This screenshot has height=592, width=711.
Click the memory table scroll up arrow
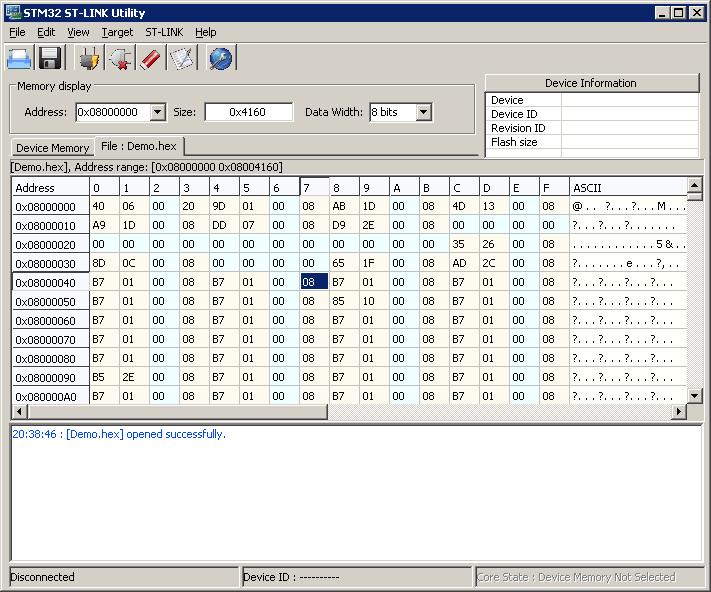click(694, 185)
